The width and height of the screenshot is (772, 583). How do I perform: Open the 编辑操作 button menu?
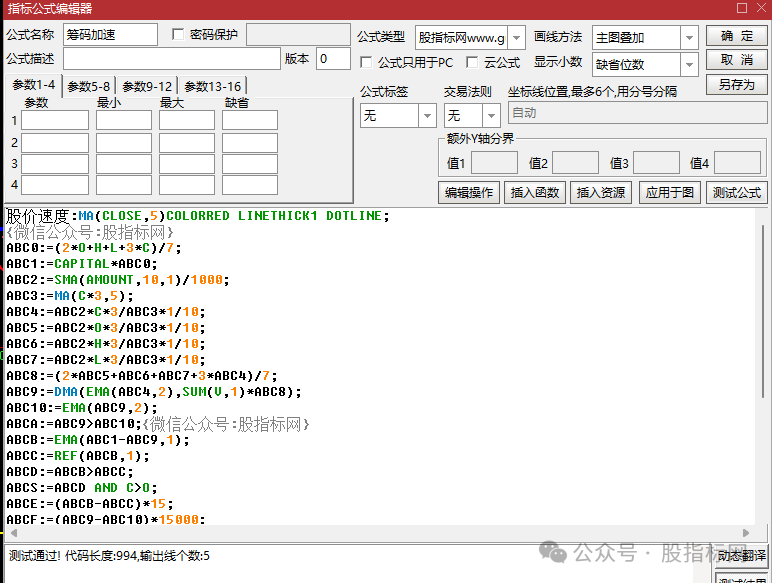coord(469,193)
